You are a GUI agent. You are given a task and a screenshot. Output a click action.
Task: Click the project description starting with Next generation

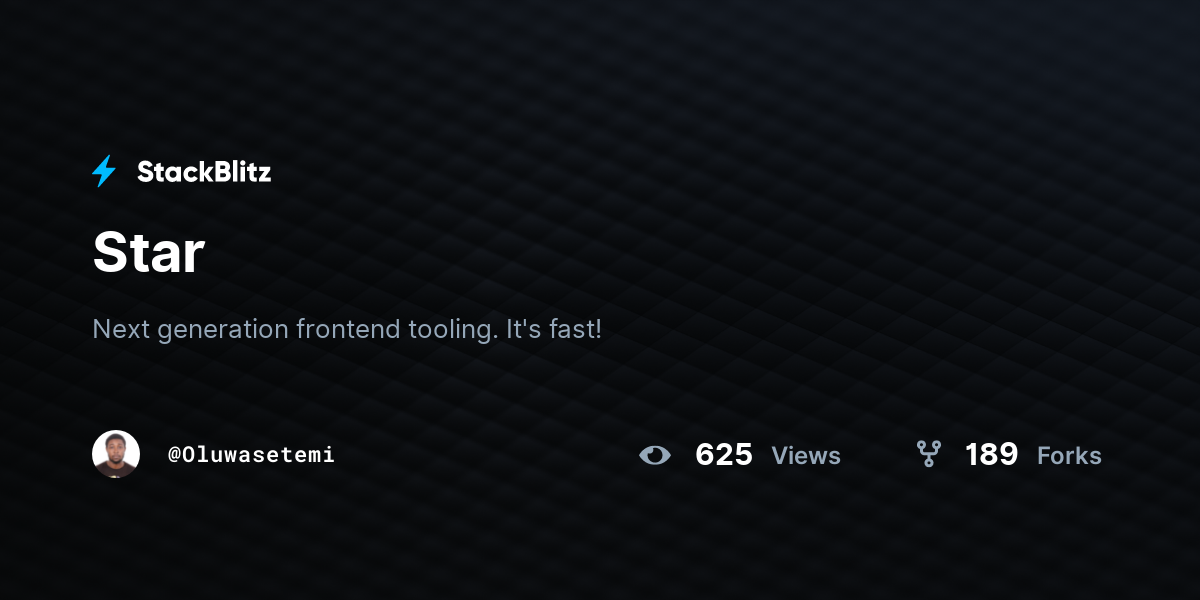click(347, 329)
